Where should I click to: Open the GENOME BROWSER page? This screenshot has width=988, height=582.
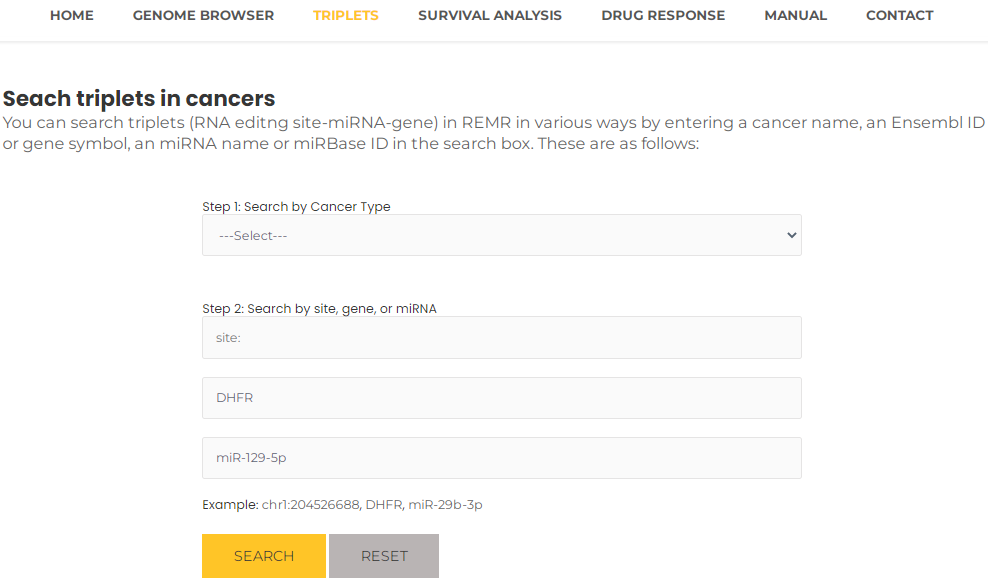(x=204, y=15)
